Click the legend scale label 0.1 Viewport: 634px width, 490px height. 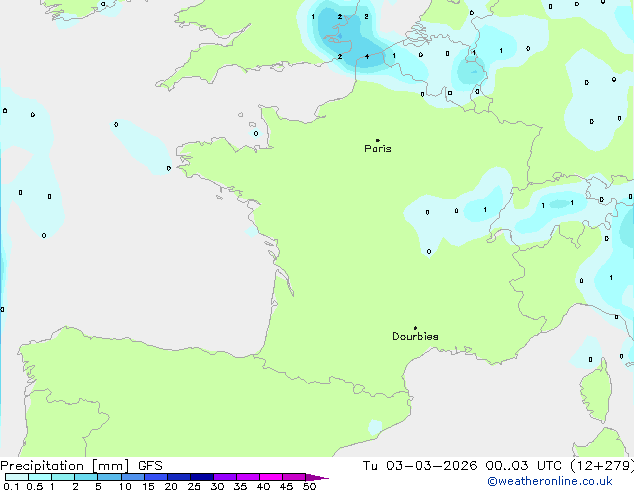[10, 486]
